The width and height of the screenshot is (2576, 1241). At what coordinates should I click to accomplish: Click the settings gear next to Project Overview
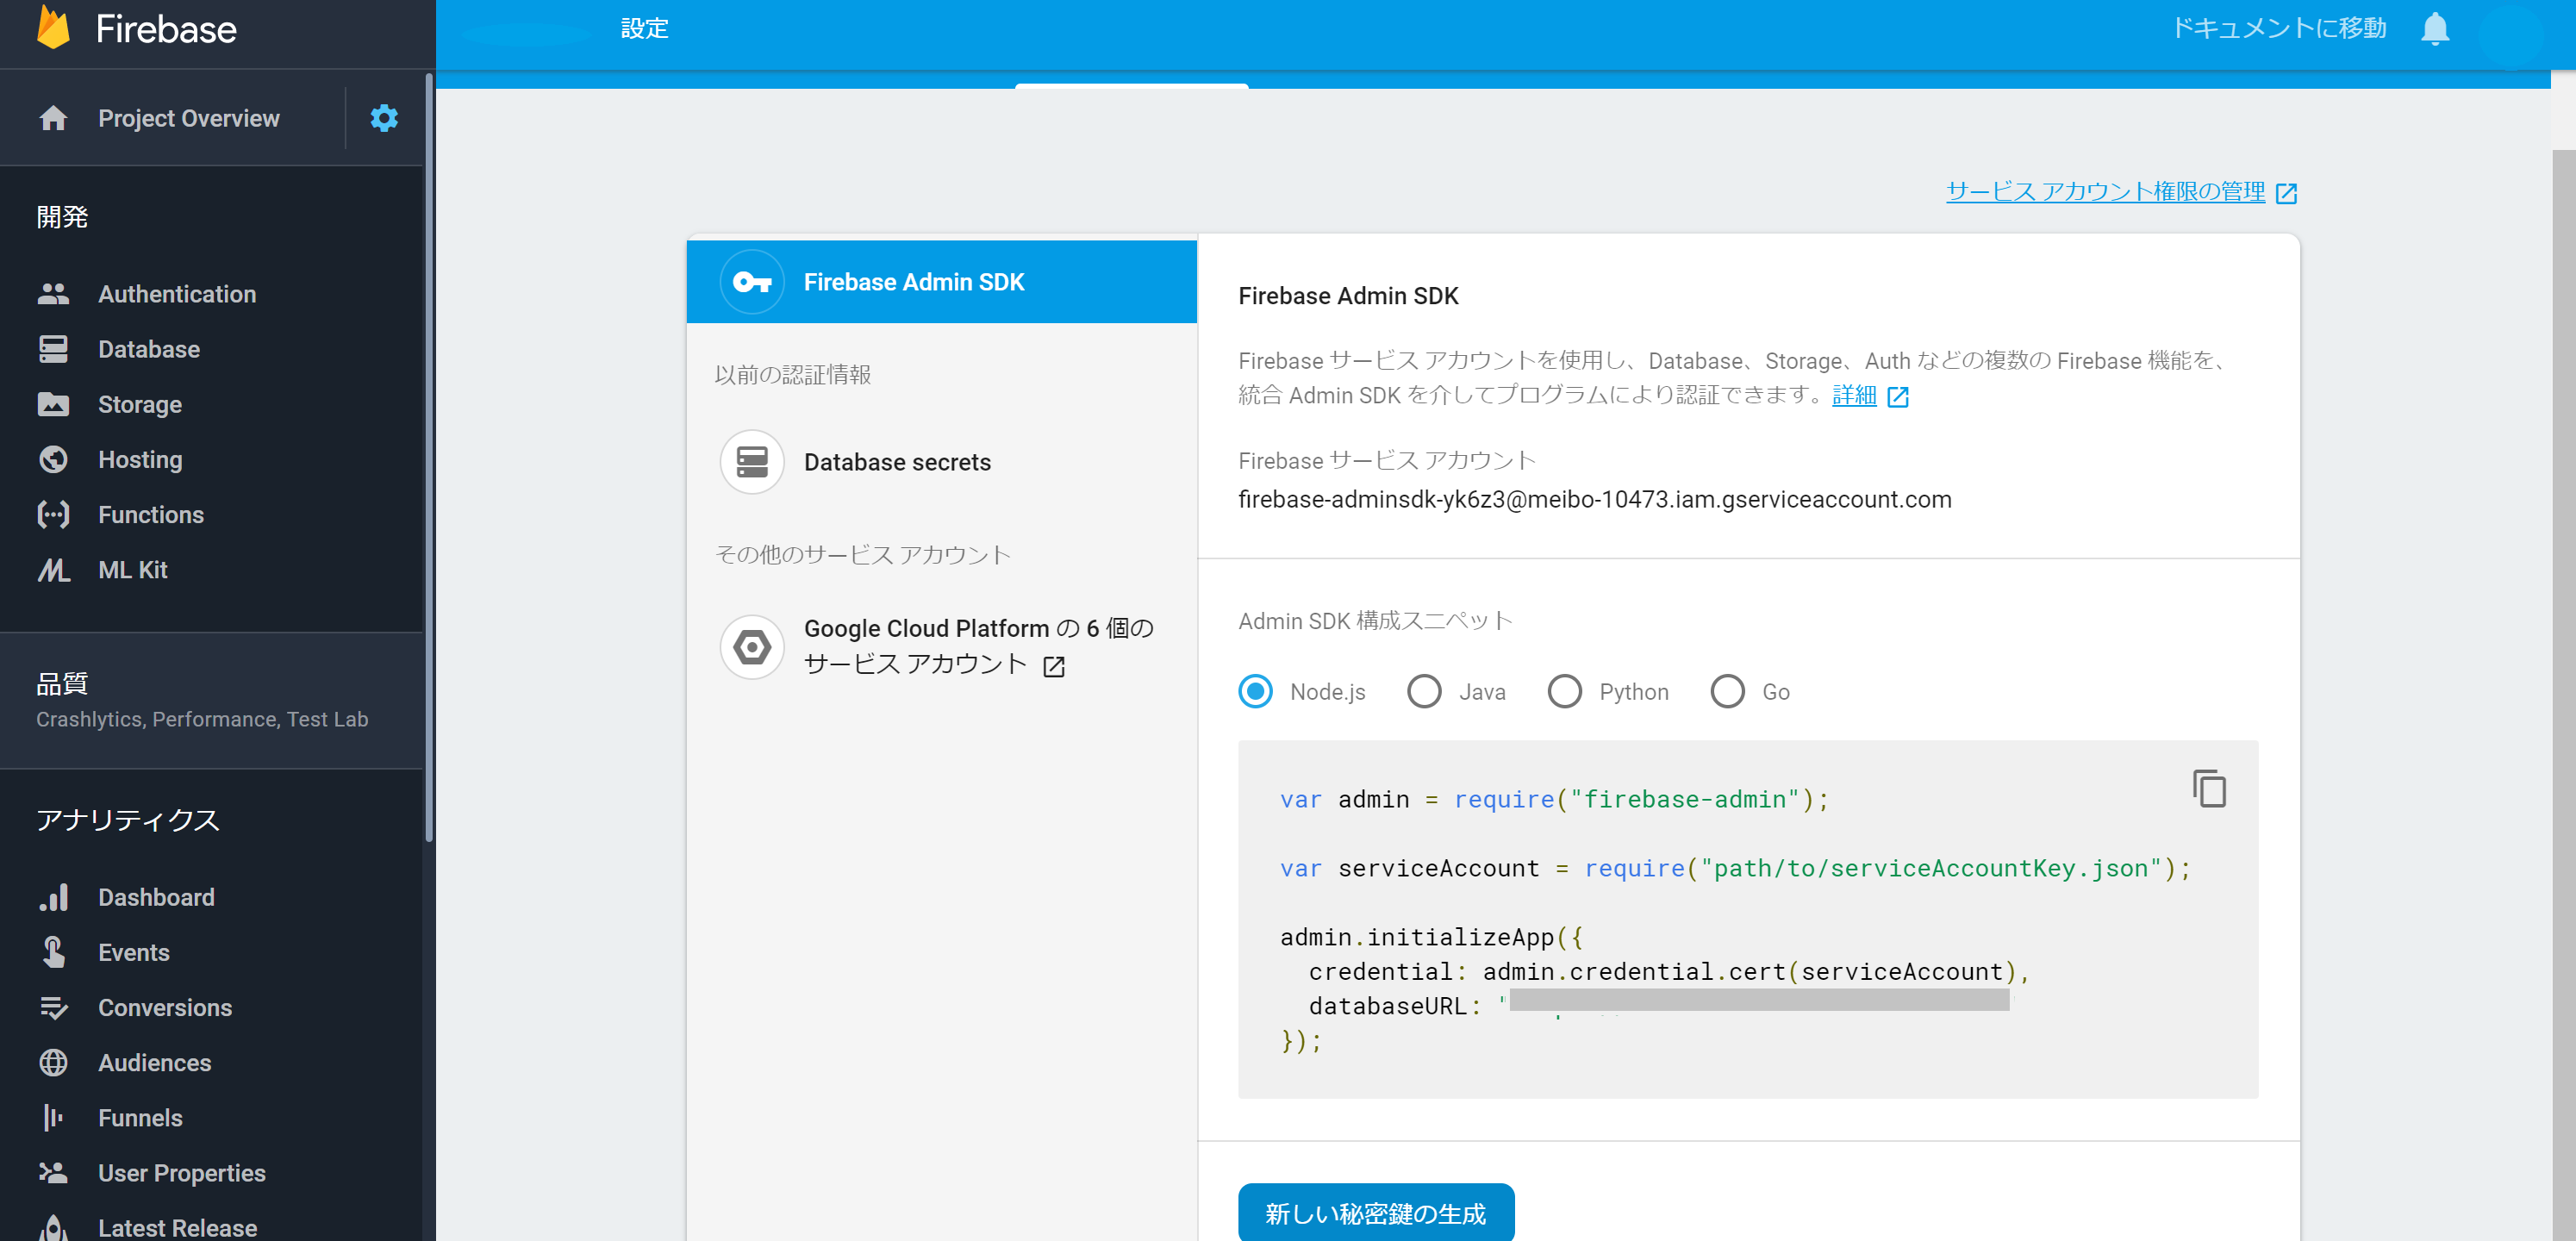[384, 118]
